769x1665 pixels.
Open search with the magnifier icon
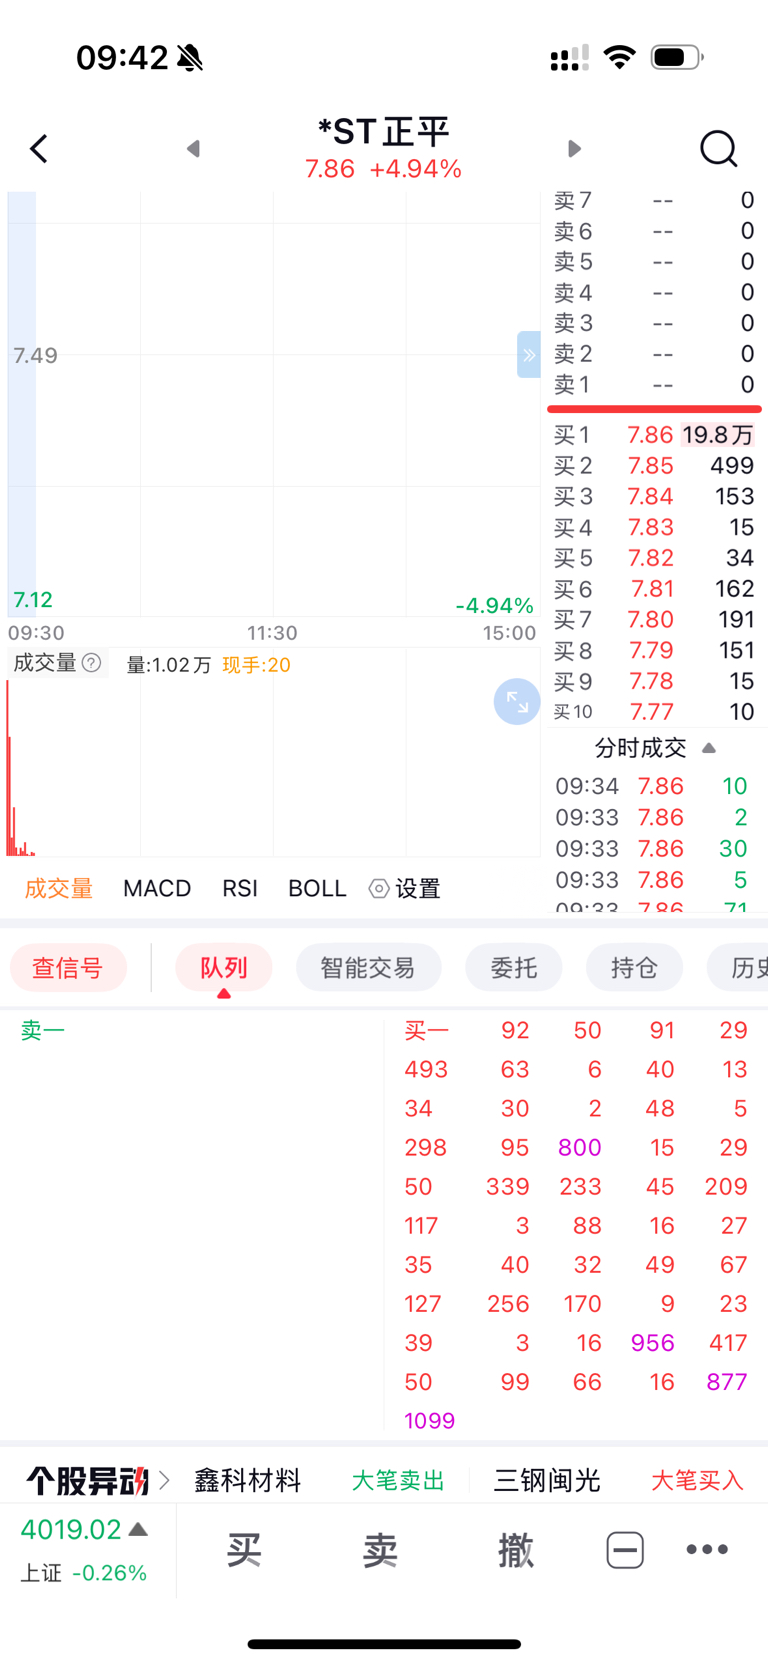tap(718, 149)
